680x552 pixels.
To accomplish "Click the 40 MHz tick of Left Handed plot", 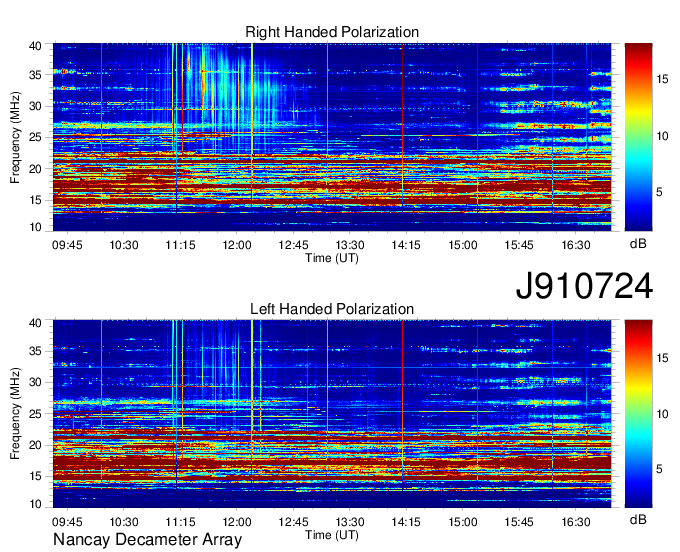I will 36,323.
